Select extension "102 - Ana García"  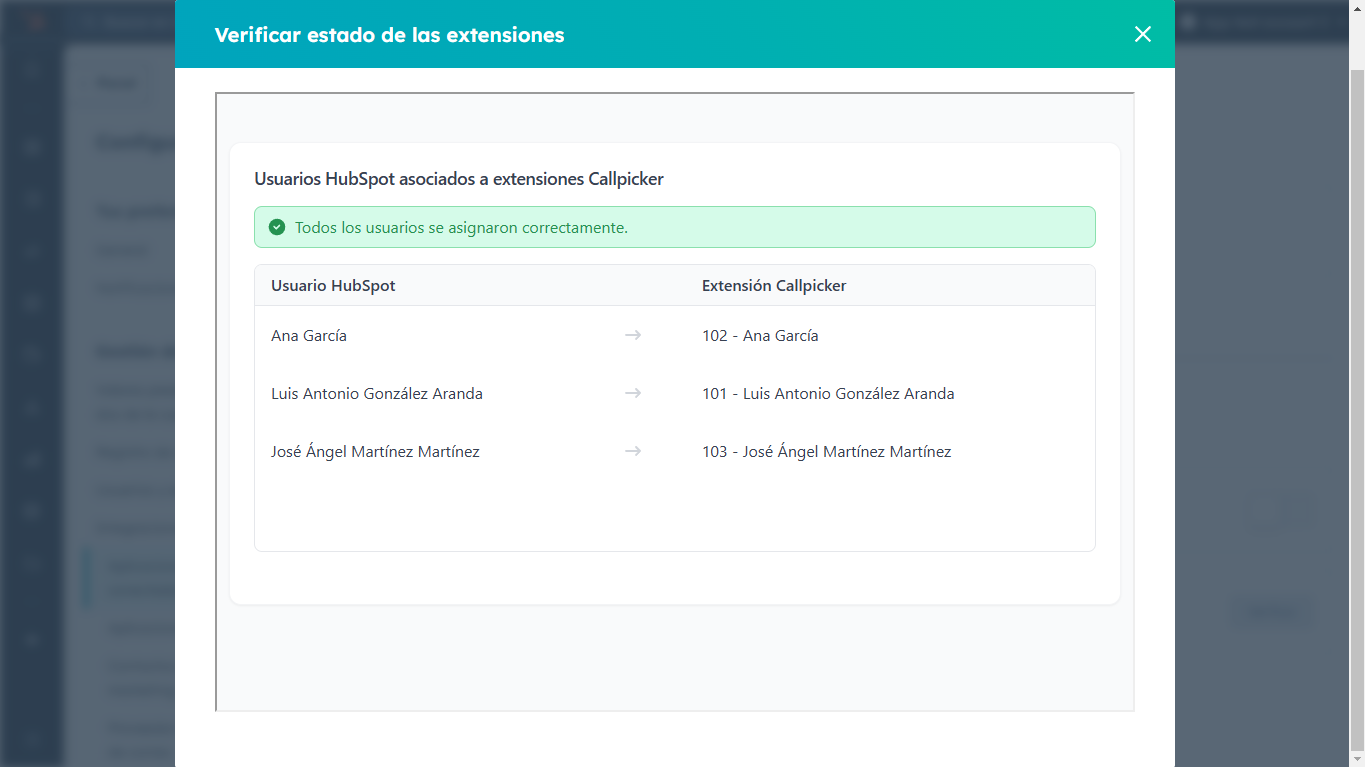coord(760,336)
